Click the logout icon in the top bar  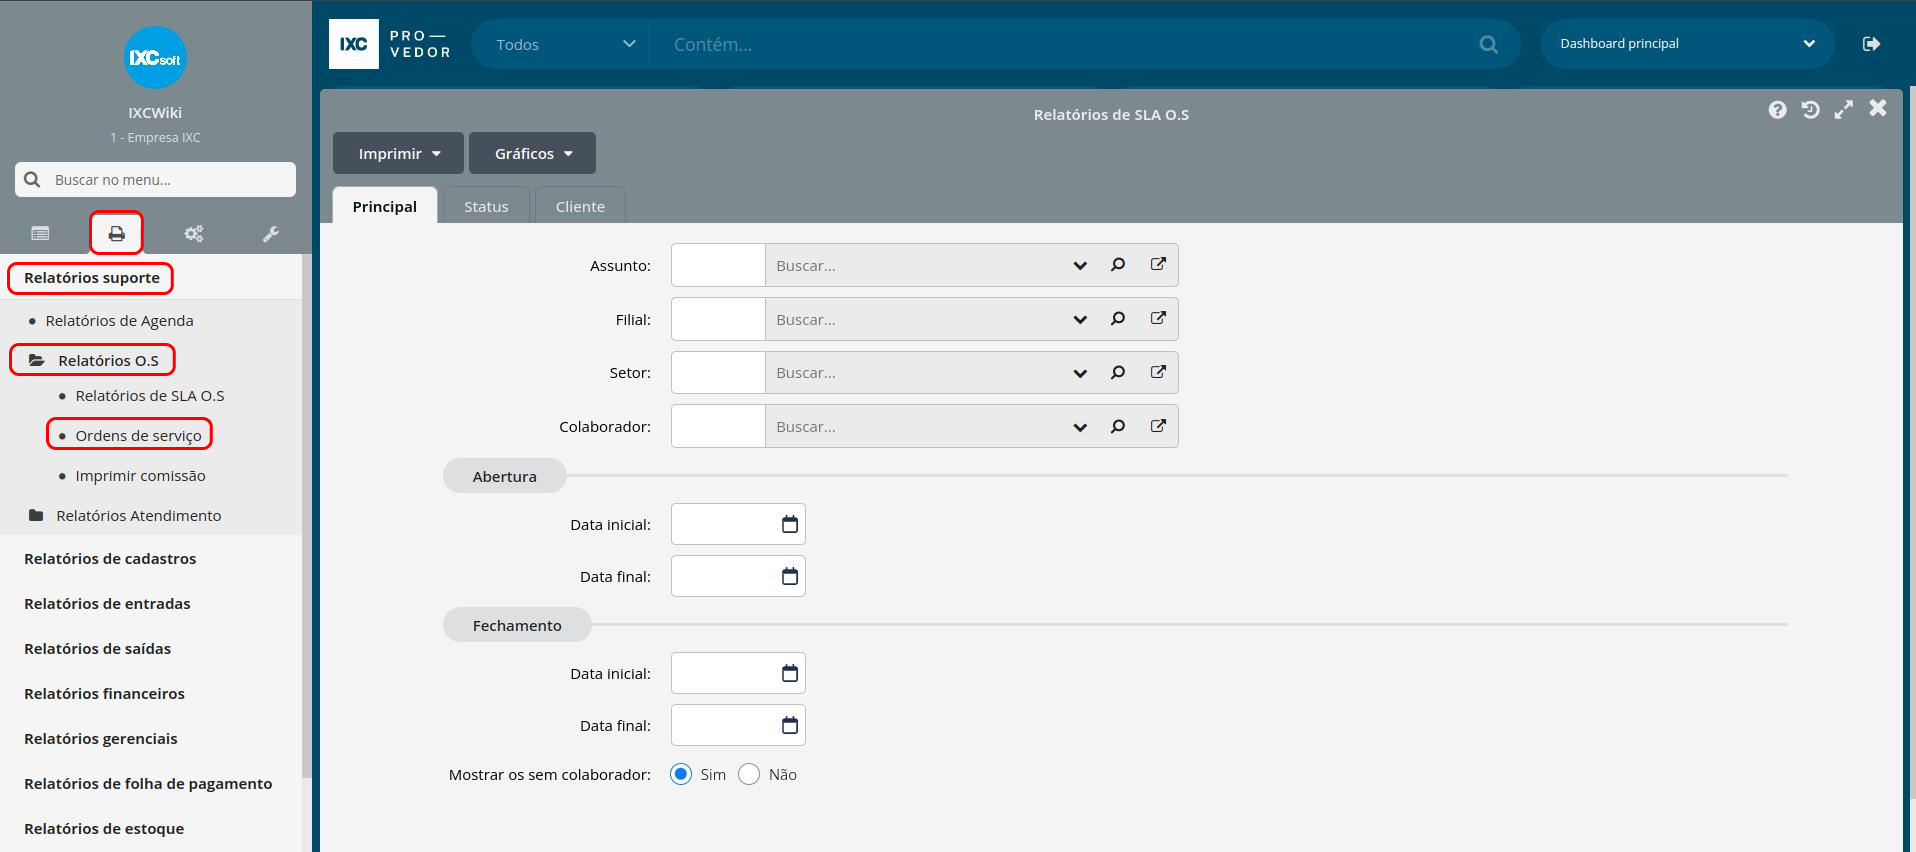click(1871, 44)
